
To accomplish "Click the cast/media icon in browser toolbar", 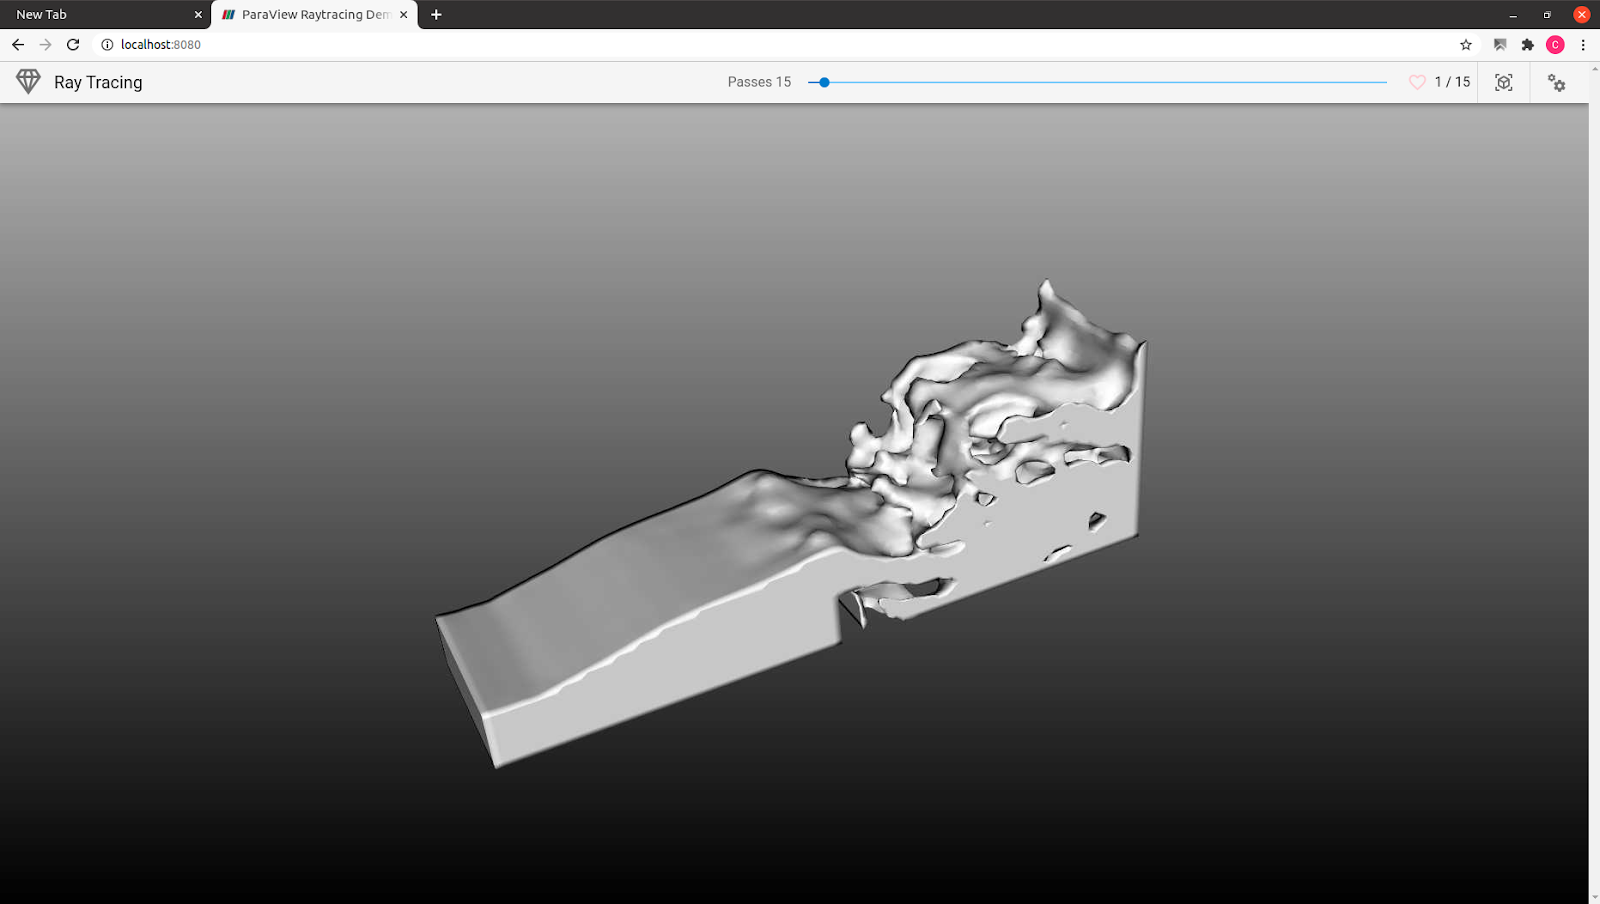I will (1500, 44).
